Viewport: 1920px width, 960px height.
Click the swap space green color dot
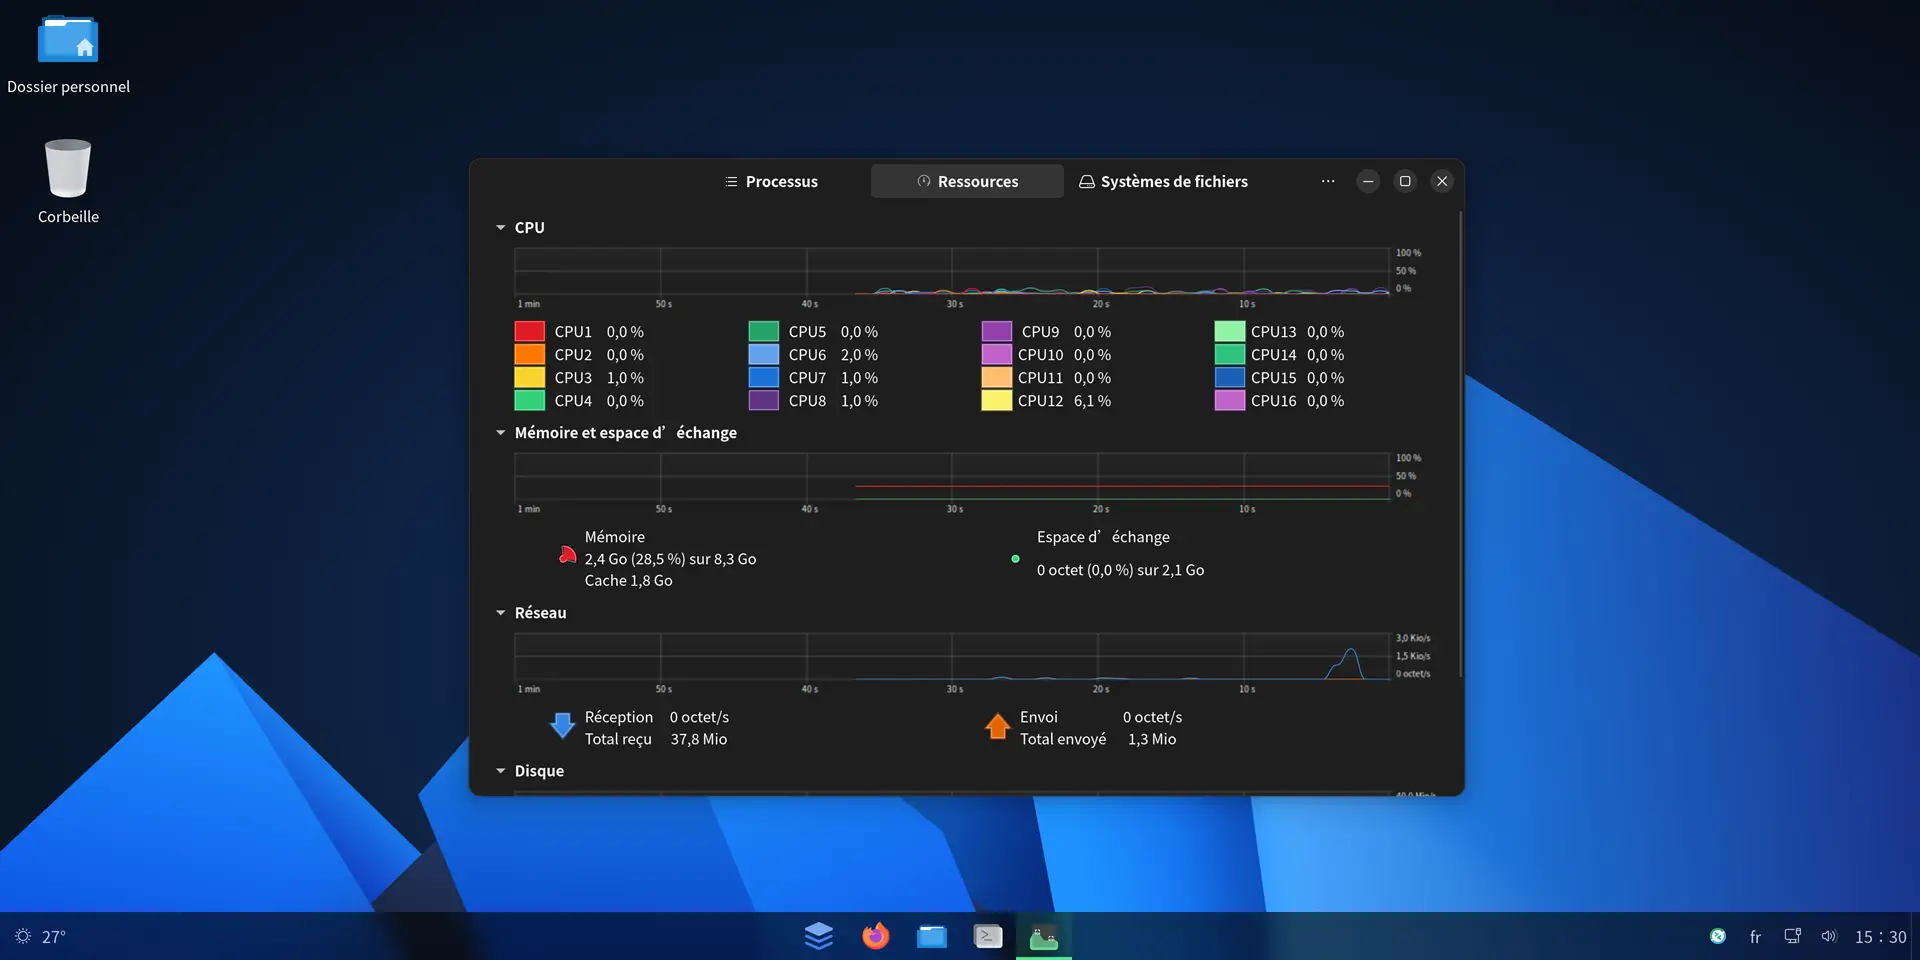coord(1015,559)
